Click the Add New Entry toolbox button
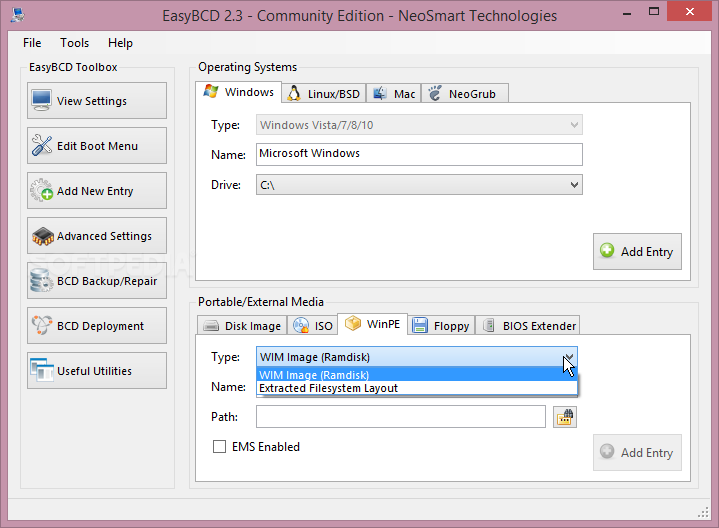This screenshot has width=719, height=528. pos(97,190)
